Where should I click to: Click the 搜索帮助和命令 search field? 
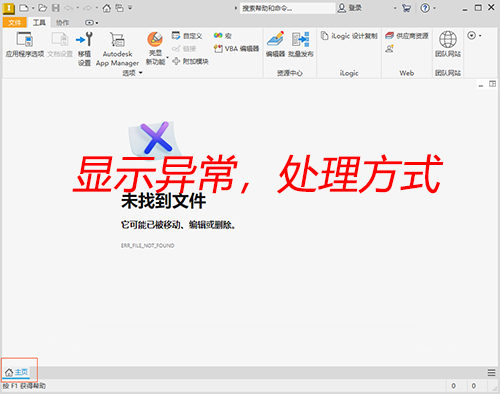coord(287,8)
